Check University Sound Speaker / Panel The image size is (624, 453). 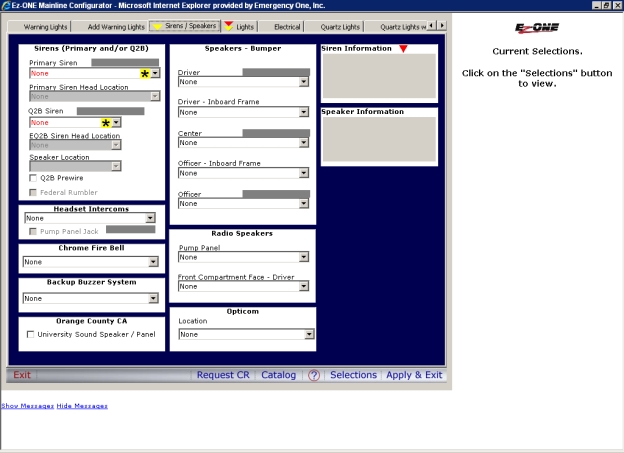pyautogui.click(x=30, y=334)
